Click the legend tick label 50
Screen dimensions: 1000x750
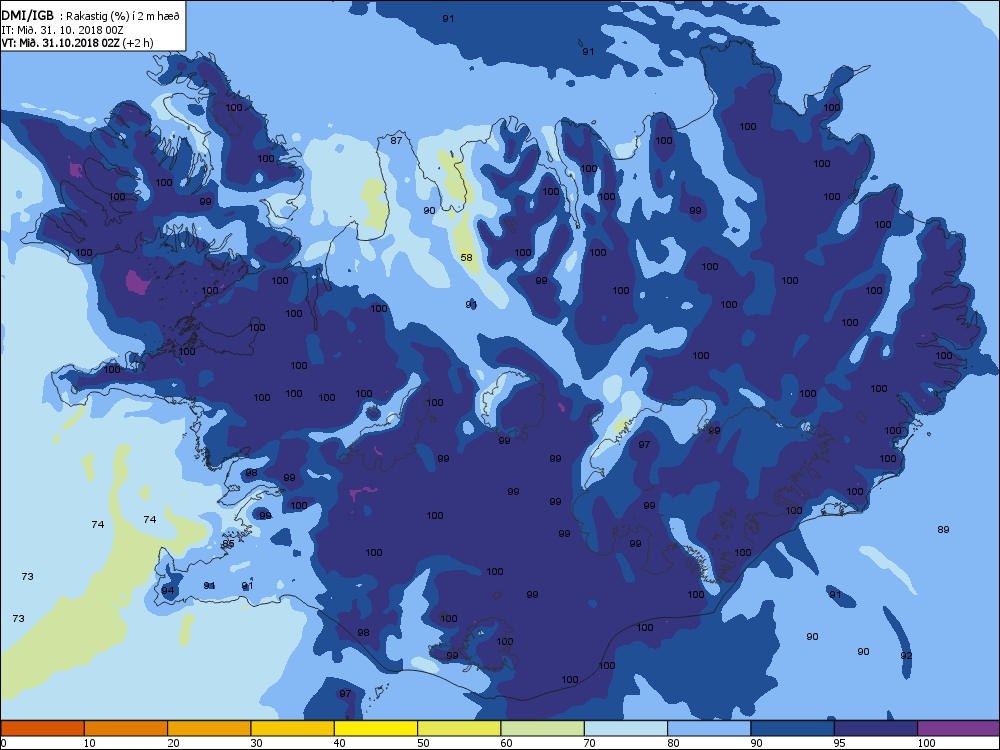423,743
